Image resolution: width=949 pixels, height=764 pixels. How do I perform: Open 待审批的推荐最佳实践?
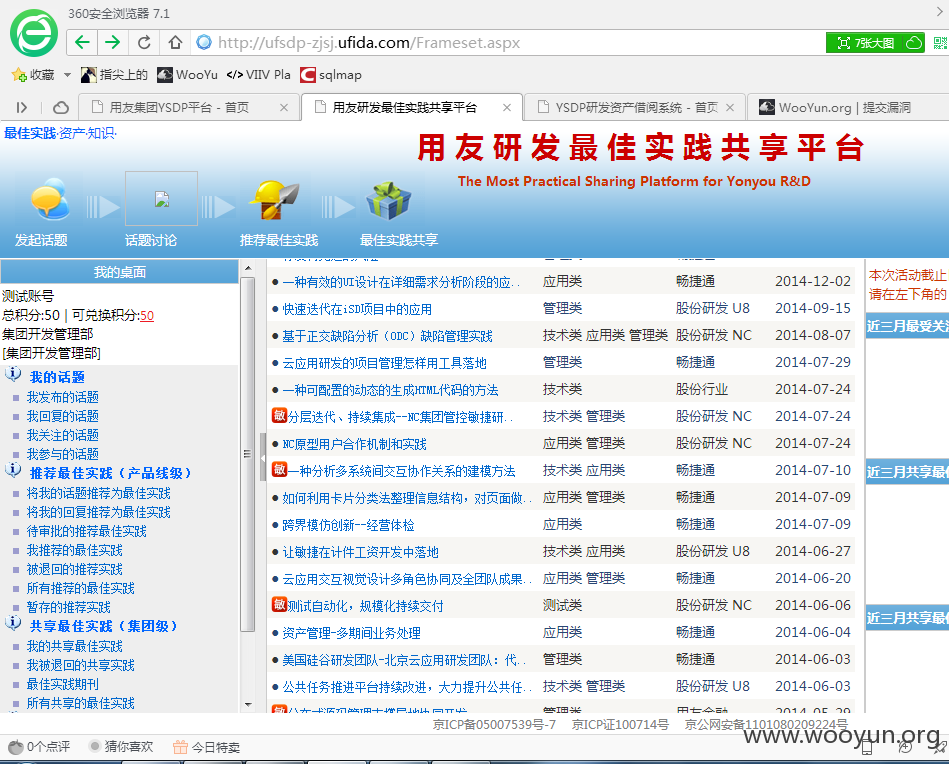point(87,532)
